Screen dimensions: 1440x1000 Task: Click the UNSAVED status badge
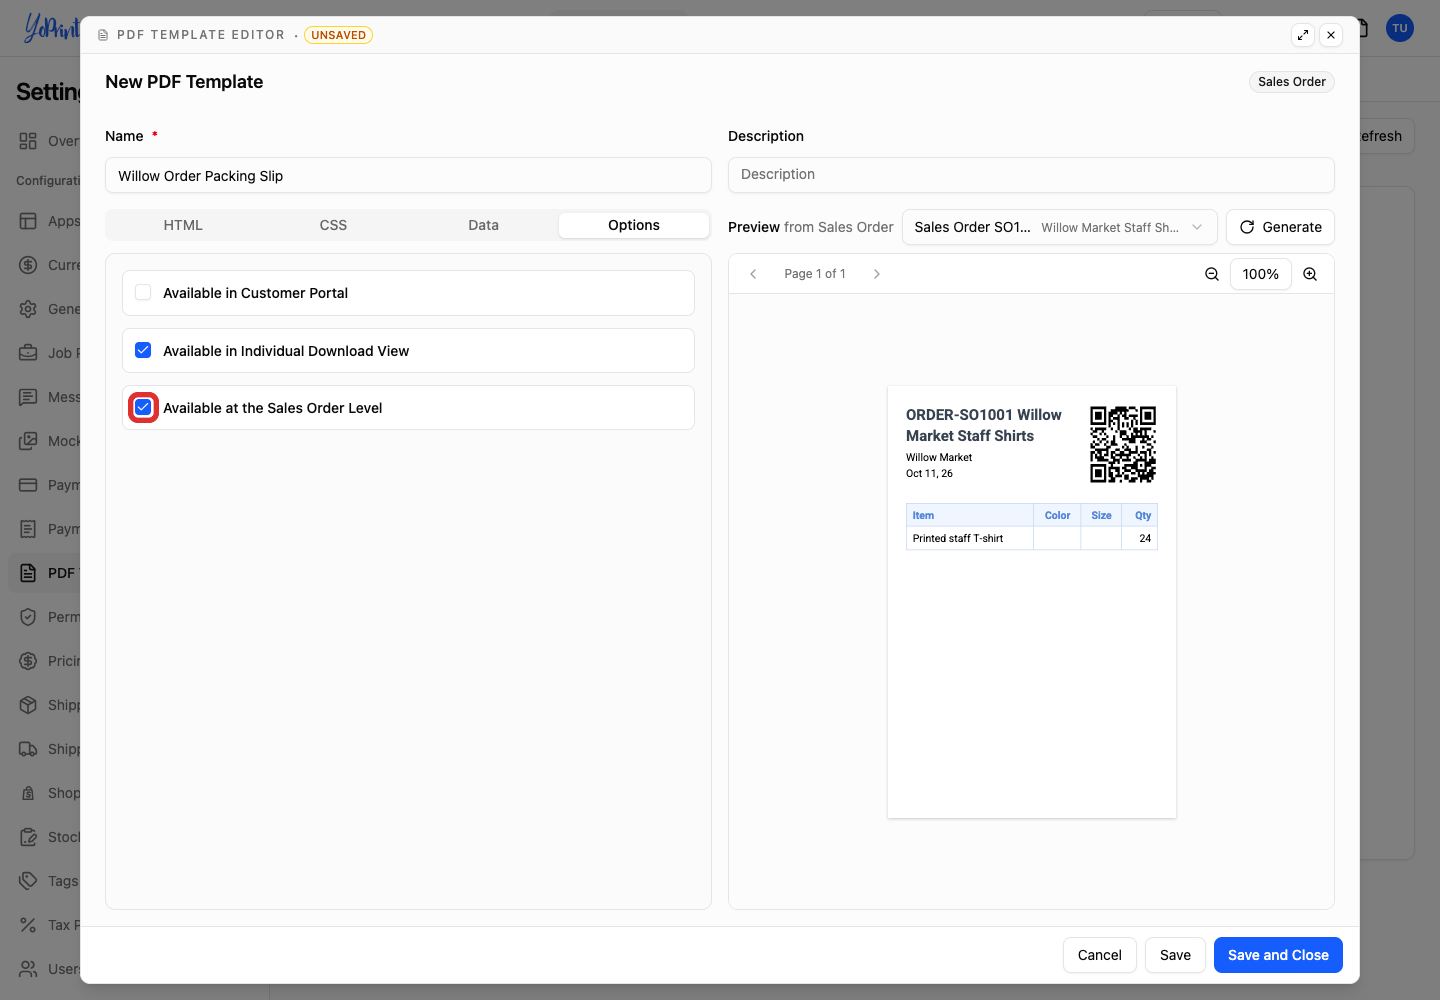338,35
